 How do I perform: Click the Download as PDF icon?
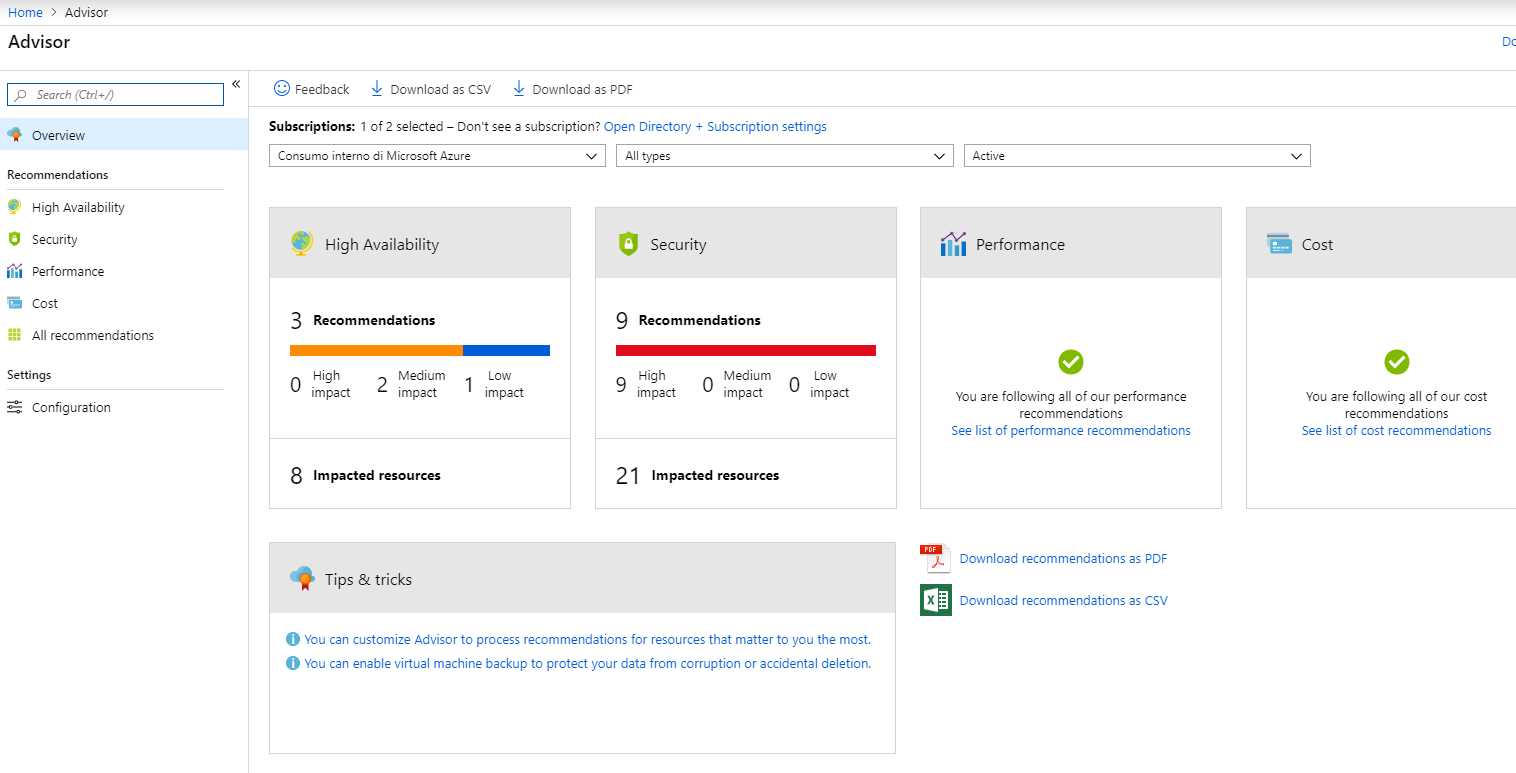(518, 89)
